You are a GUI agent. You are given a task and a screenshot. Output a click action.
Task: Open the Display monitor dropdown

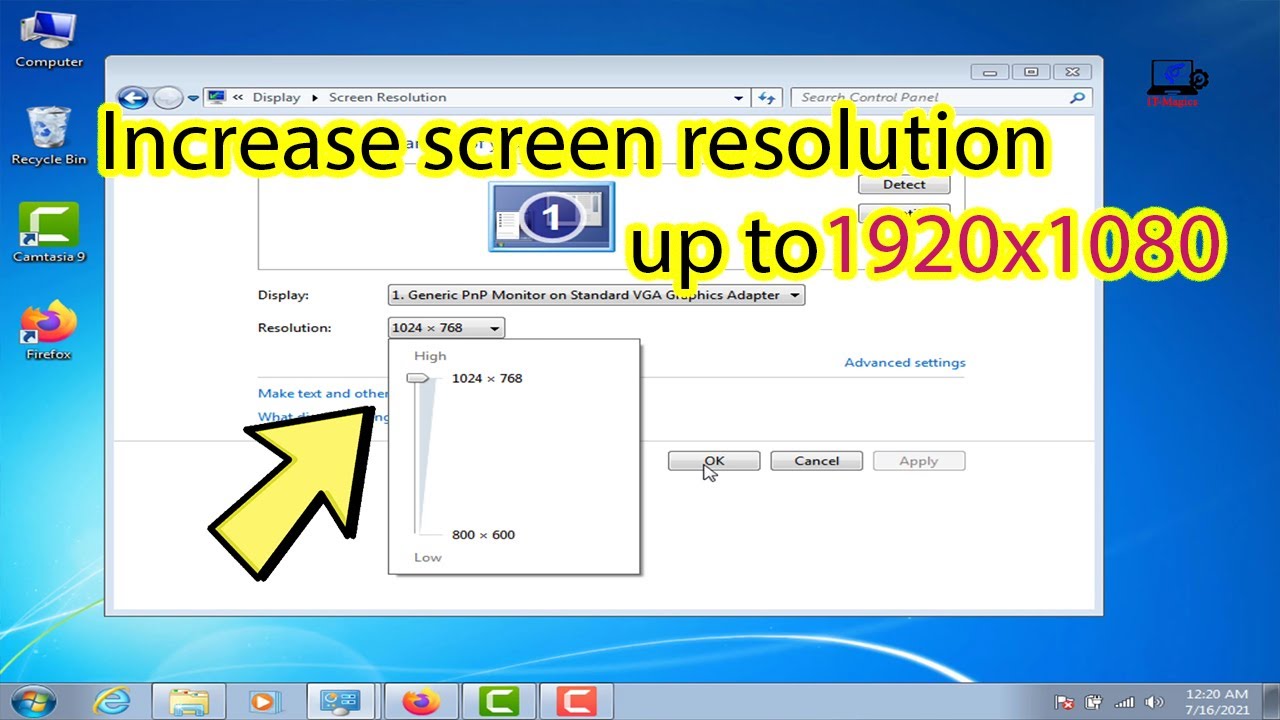pos(596,295)
